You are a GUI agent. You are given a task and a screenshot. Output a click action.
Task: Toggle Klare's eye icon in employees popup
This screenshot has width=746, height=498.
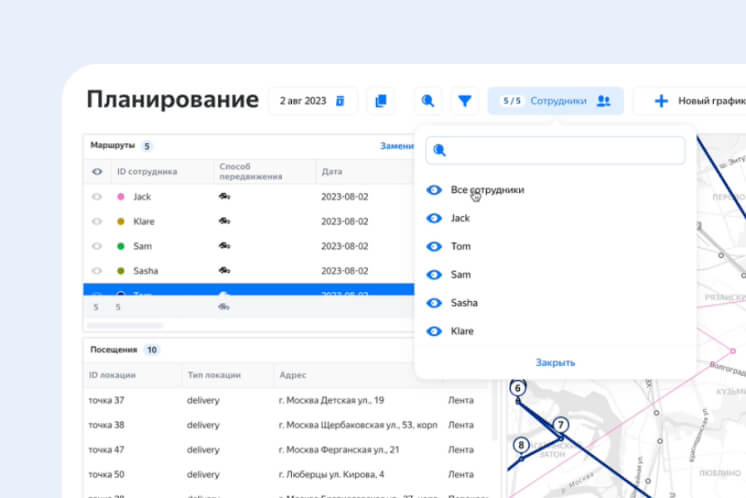click(434, 331)
